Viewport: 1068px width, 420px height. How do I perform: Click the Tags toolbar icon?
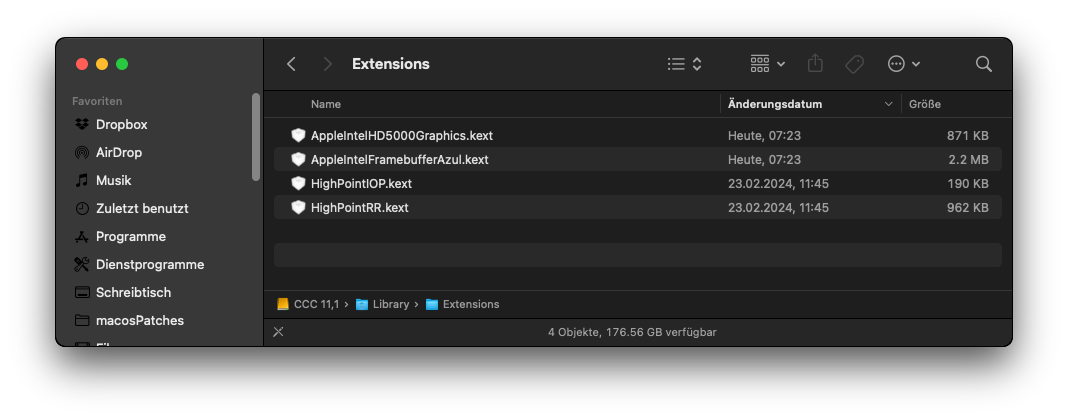(854, 64)
